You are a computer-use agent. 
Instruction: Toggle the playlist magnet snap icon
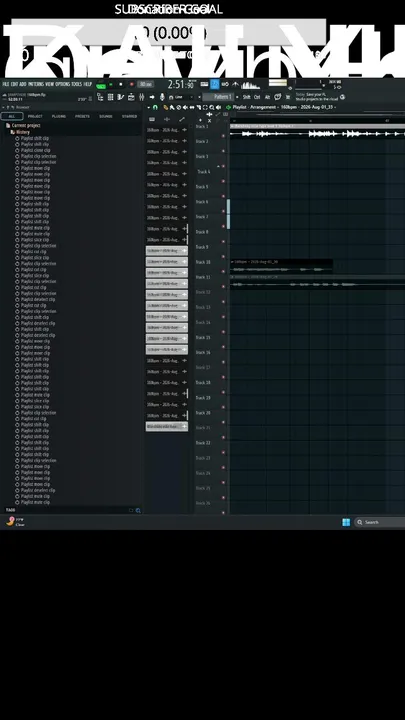coord(155,107)
